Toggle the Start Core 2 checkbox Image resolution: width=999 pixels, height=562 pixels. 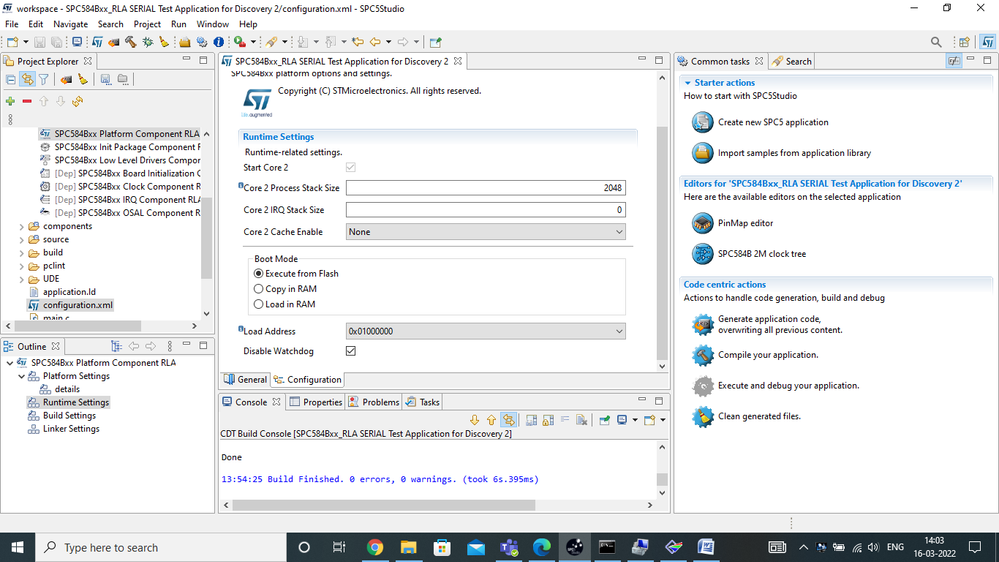coord(350,167)
